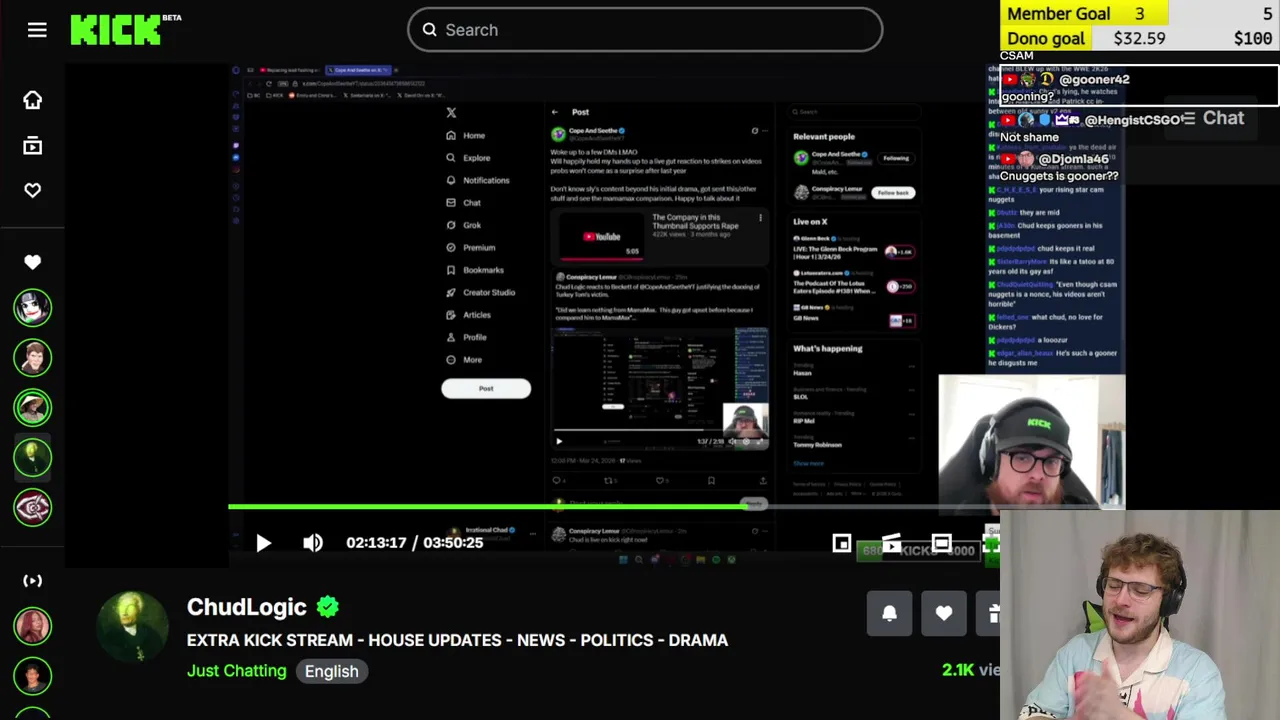Select Bookmarks in streamed X sidebar
1280x720 pixels.
[x=474, y=270]
